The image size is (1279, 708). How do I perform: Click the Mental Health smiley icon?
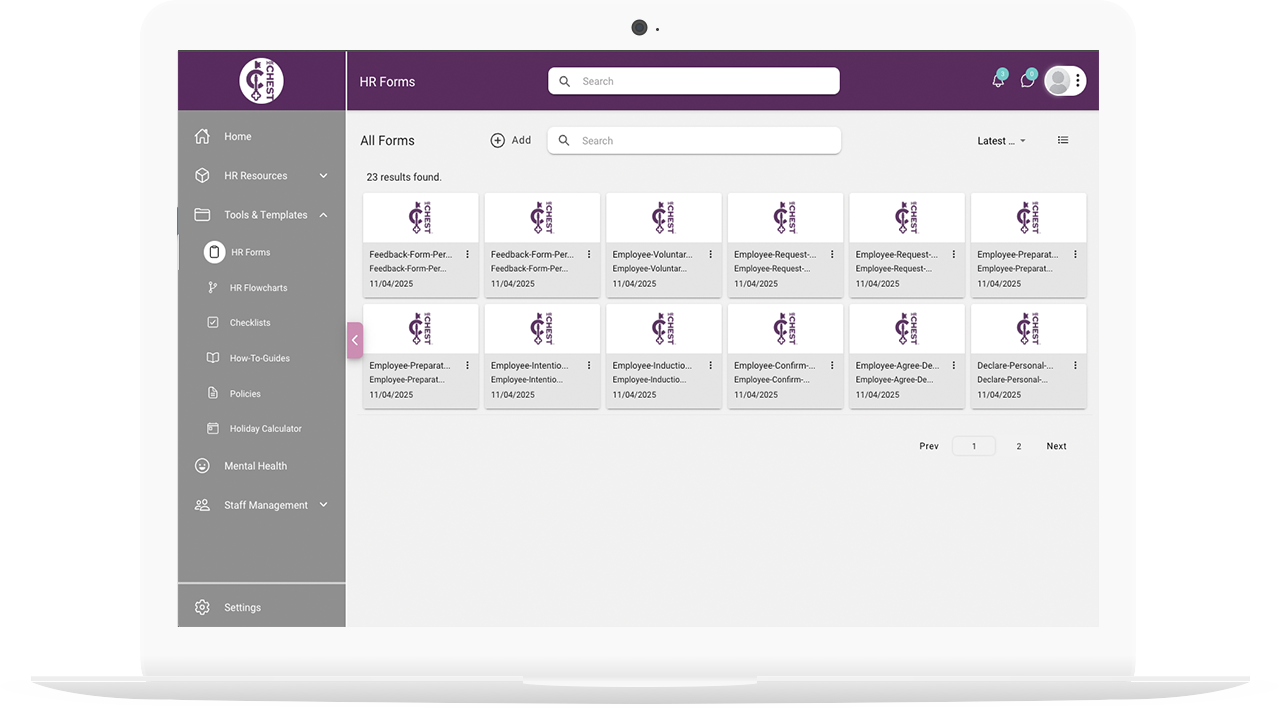[x=202, y=466]
